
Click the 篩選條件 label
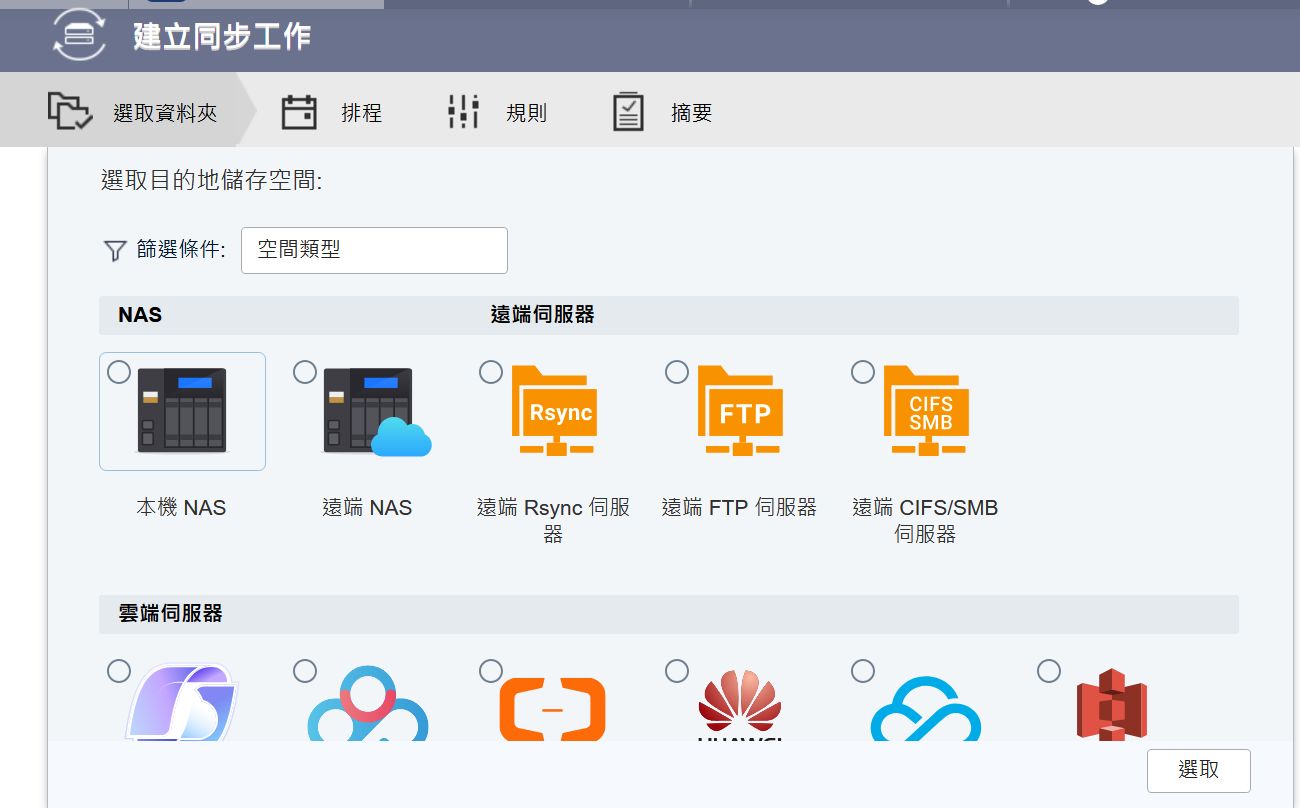point(181,250)
